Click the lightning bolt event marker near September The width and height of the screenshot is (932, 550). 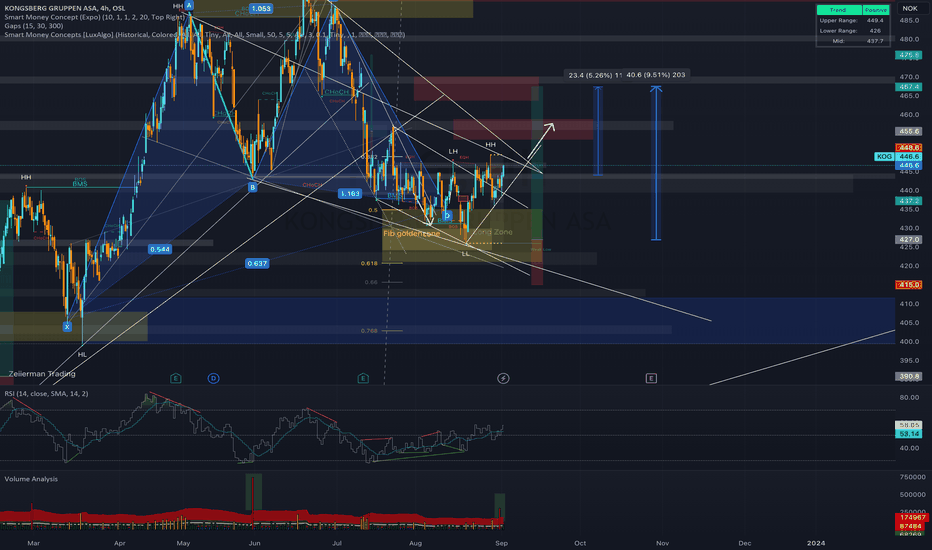503,378
